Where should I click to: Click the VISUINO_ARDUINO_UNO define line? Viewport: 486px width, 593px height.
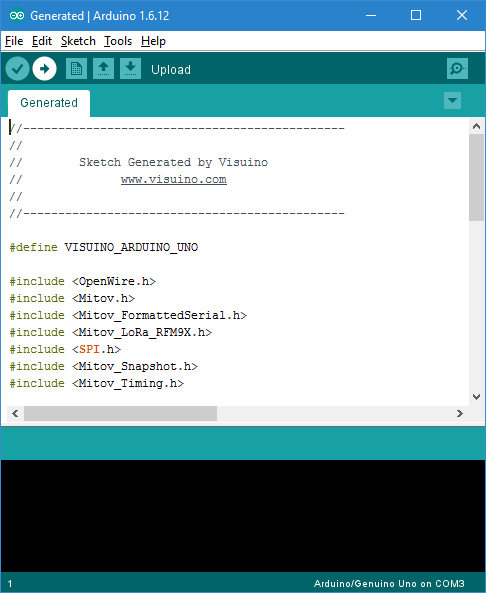pos(104,247)
